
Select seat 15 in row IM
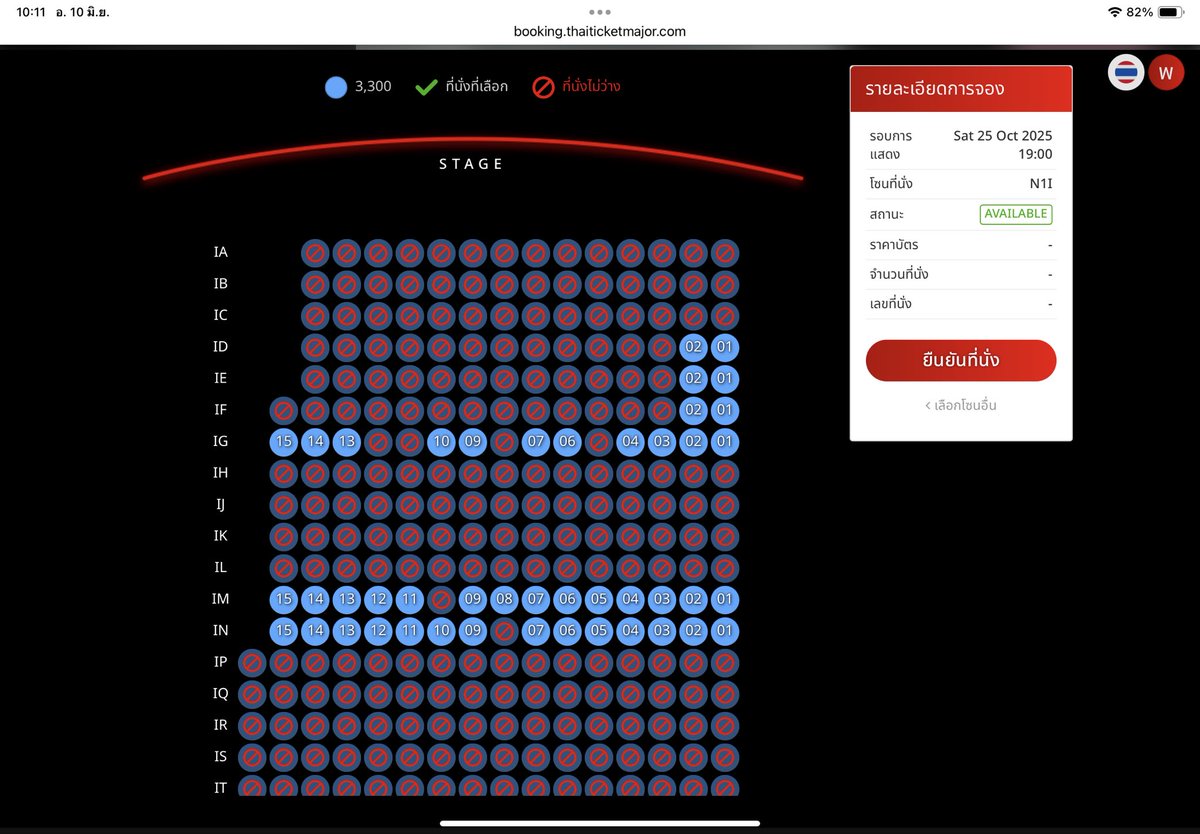coord(283,599)
